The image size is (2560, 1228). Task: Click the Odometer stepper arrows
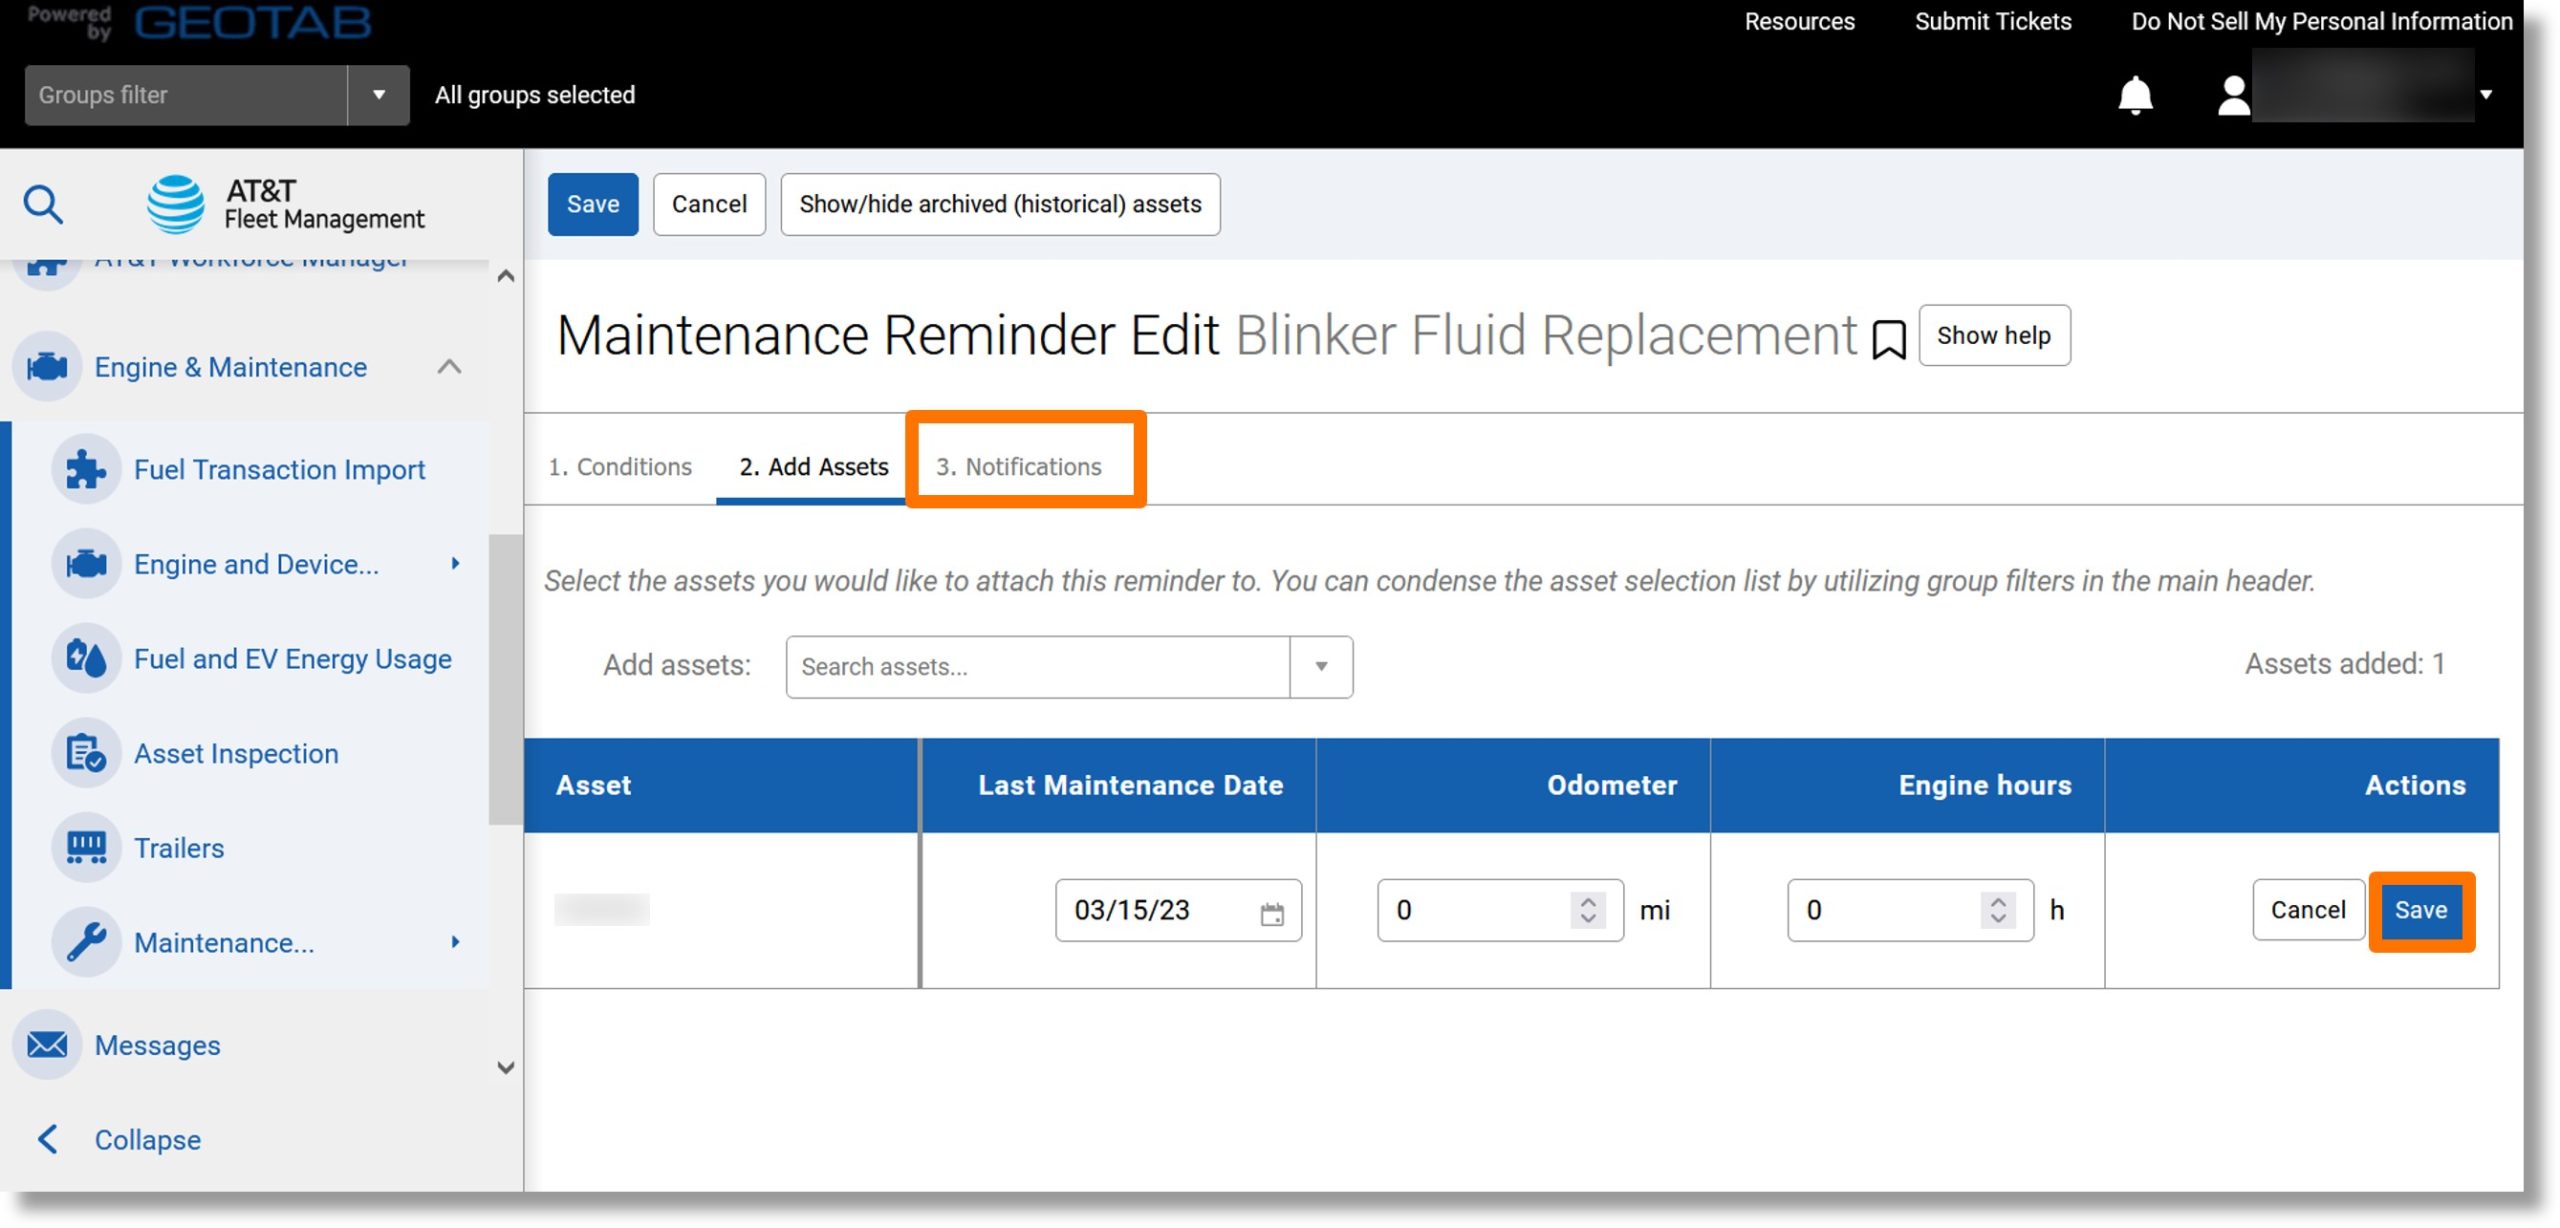click(x=1587, y=910)
